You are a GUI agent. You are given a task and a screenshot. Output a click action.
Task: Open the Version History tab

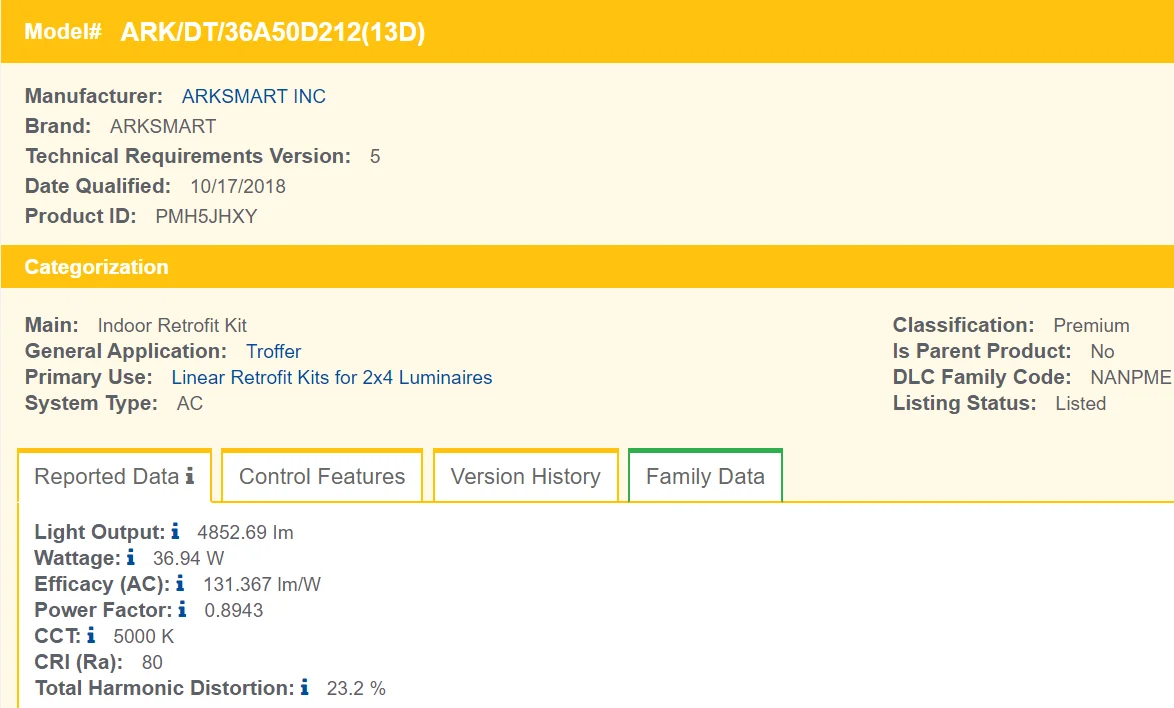pos(525,477)
